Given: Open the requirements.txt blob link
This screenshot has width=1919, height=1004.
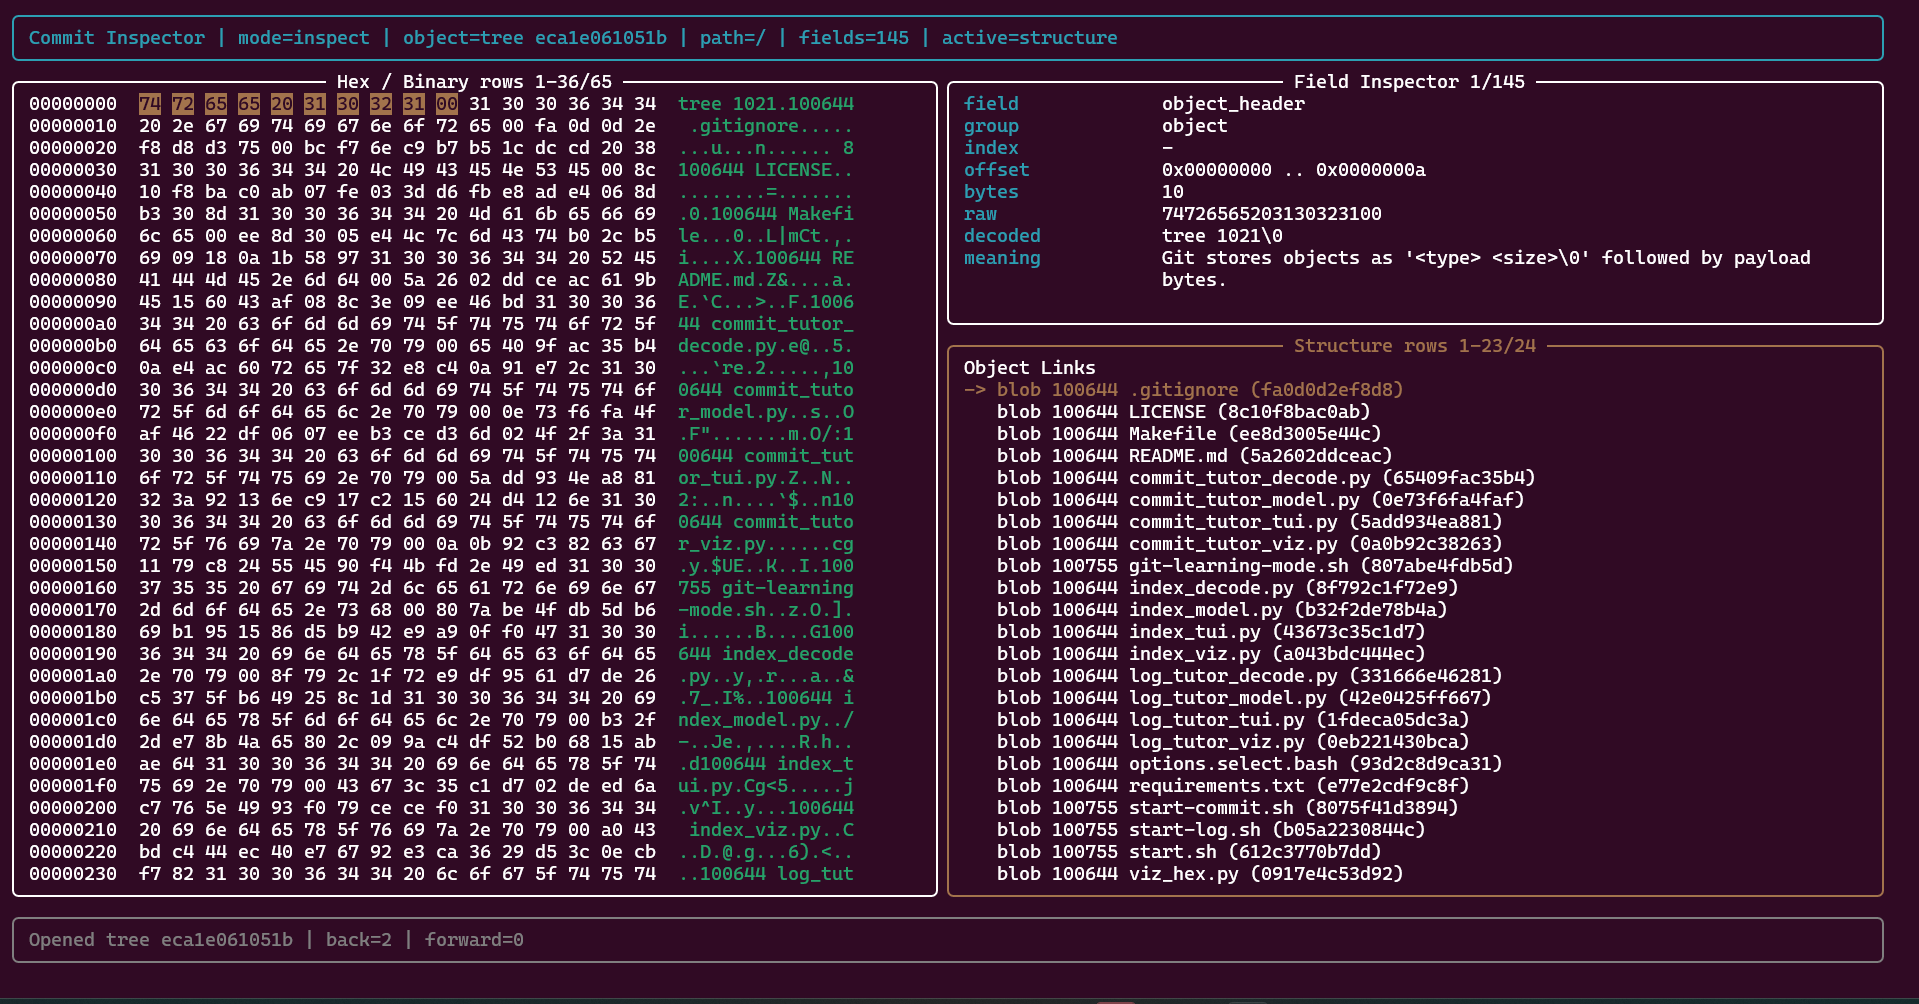Looking at the screenshot, I should [1233, 786].
